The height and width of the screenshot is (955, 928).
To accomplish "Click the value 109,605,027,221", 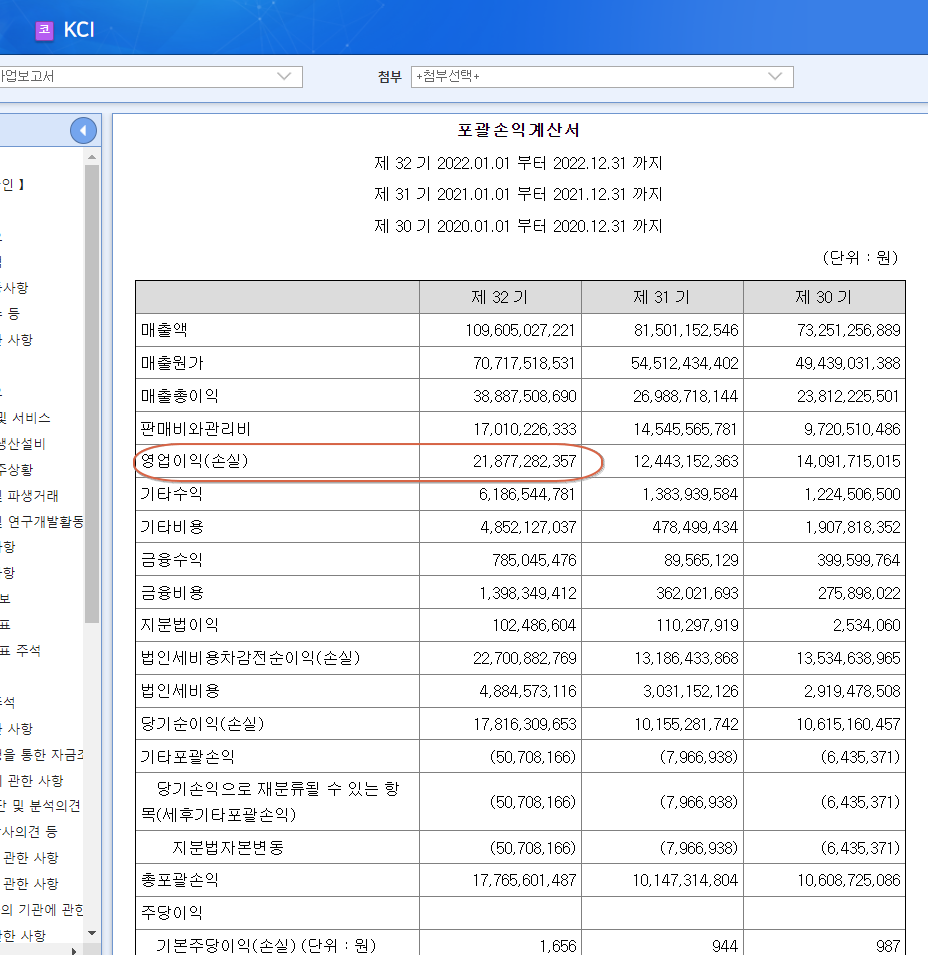I will coord(521,330).
